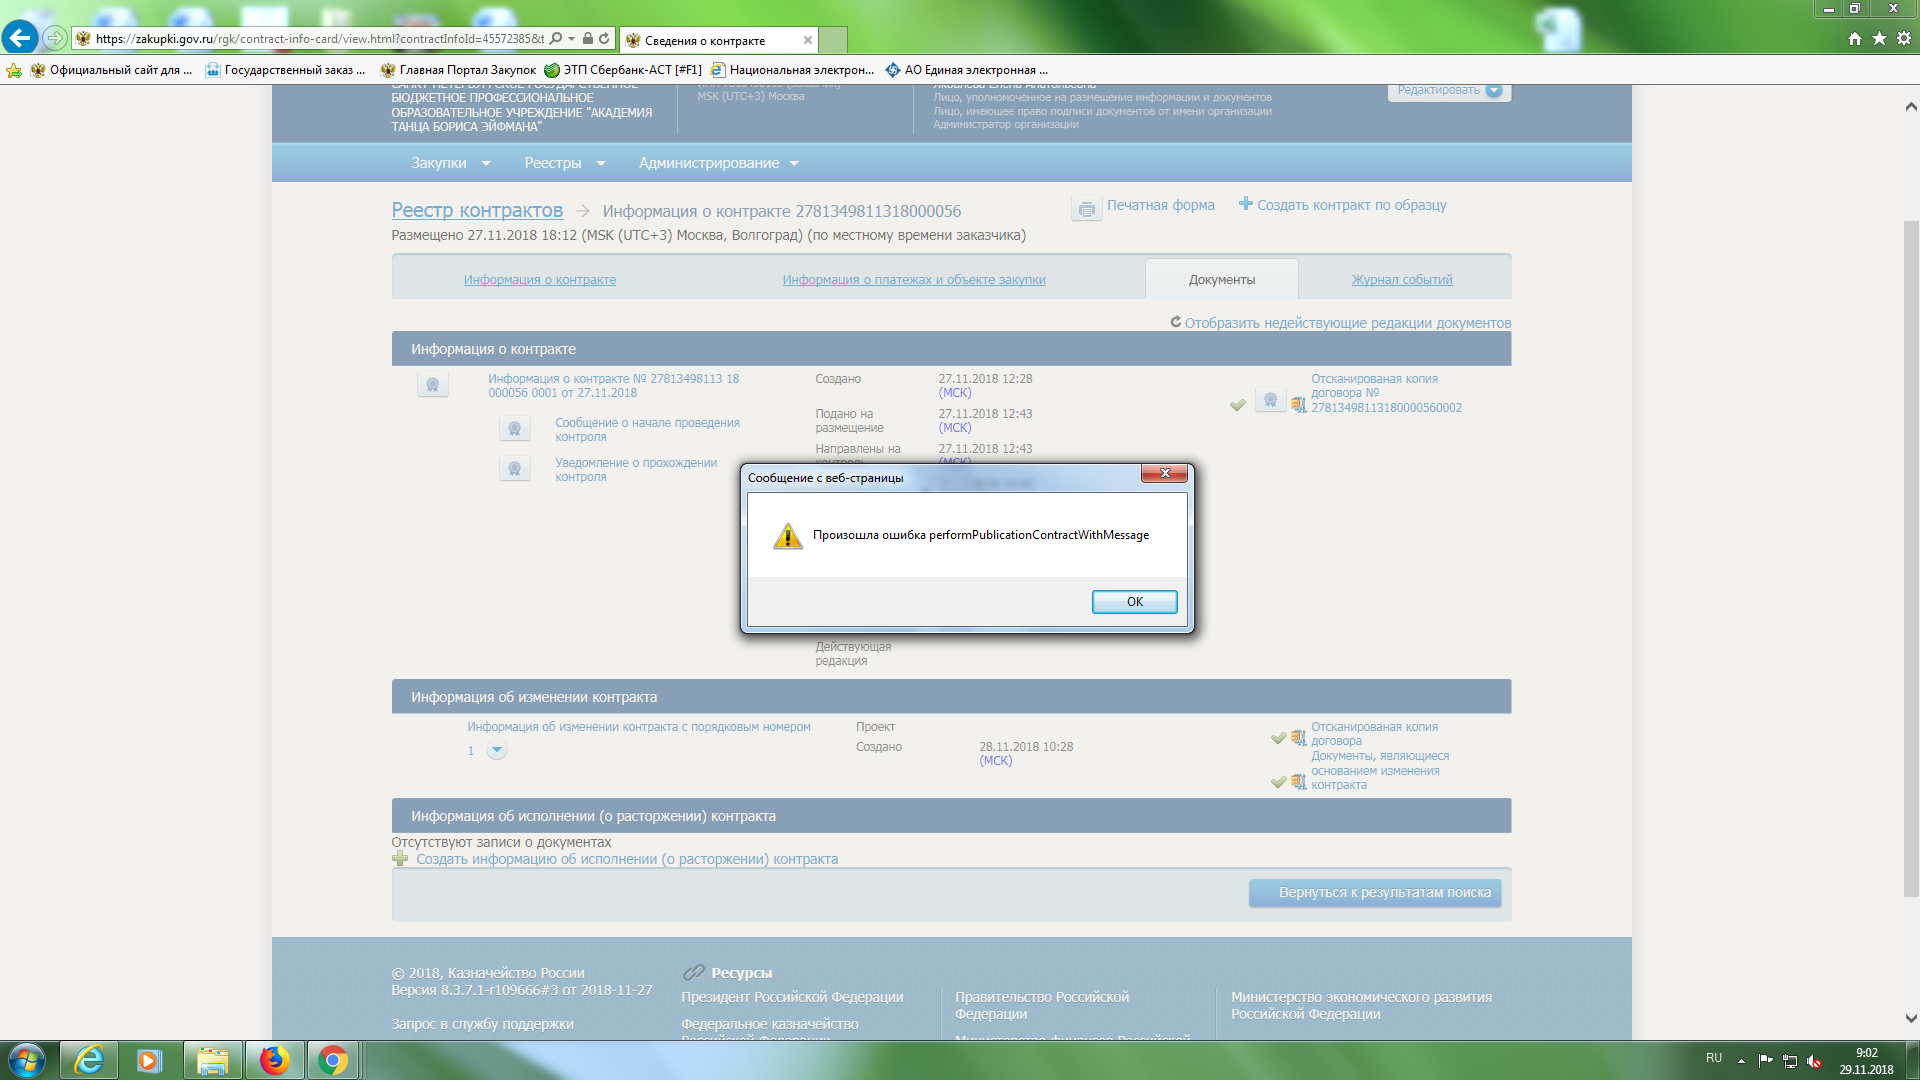This screenshot has height=1080, width=1920.
Task: Expand the Реестры menu
Action: pyautogui.click(x=564, y=163)
